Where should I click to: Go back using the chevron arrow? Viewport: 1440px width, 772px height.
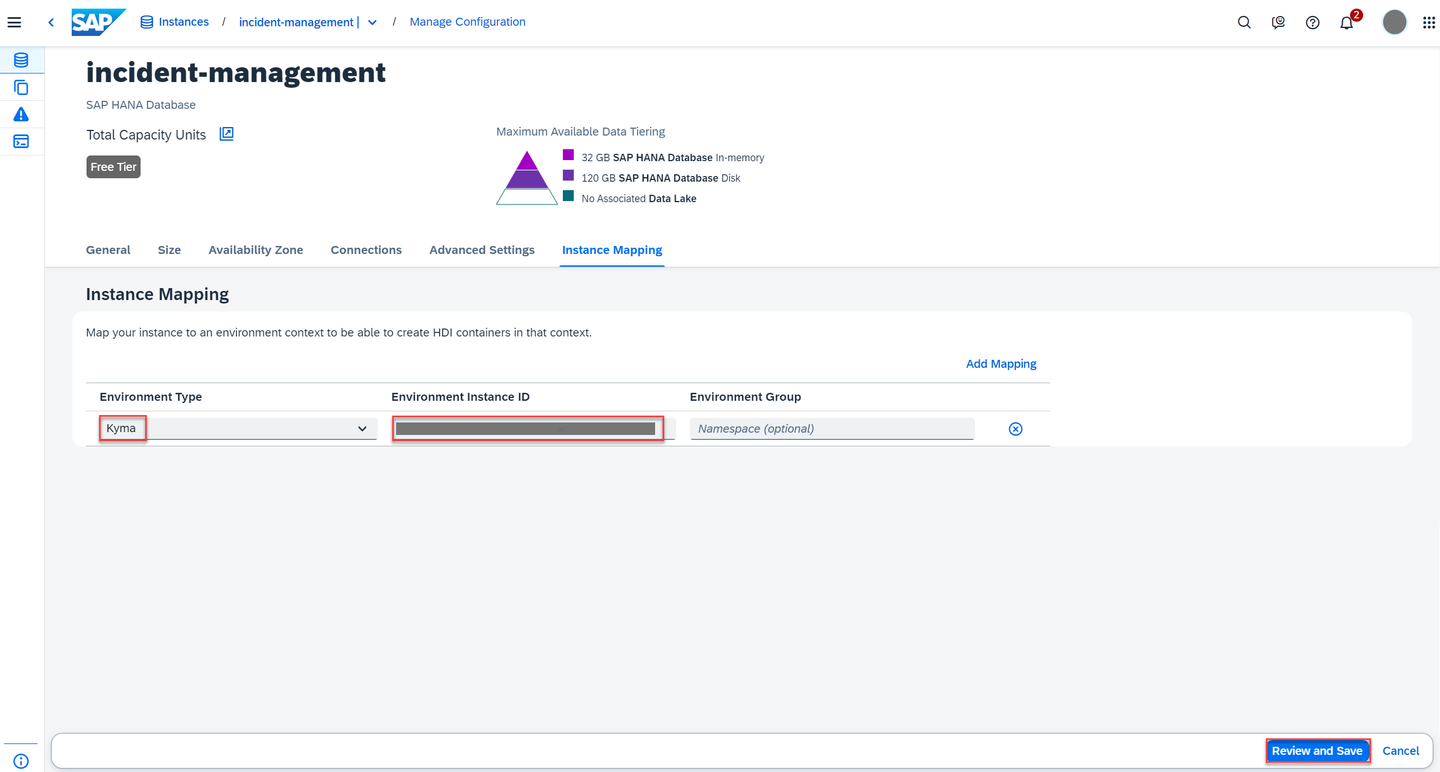tap(51, 22)
